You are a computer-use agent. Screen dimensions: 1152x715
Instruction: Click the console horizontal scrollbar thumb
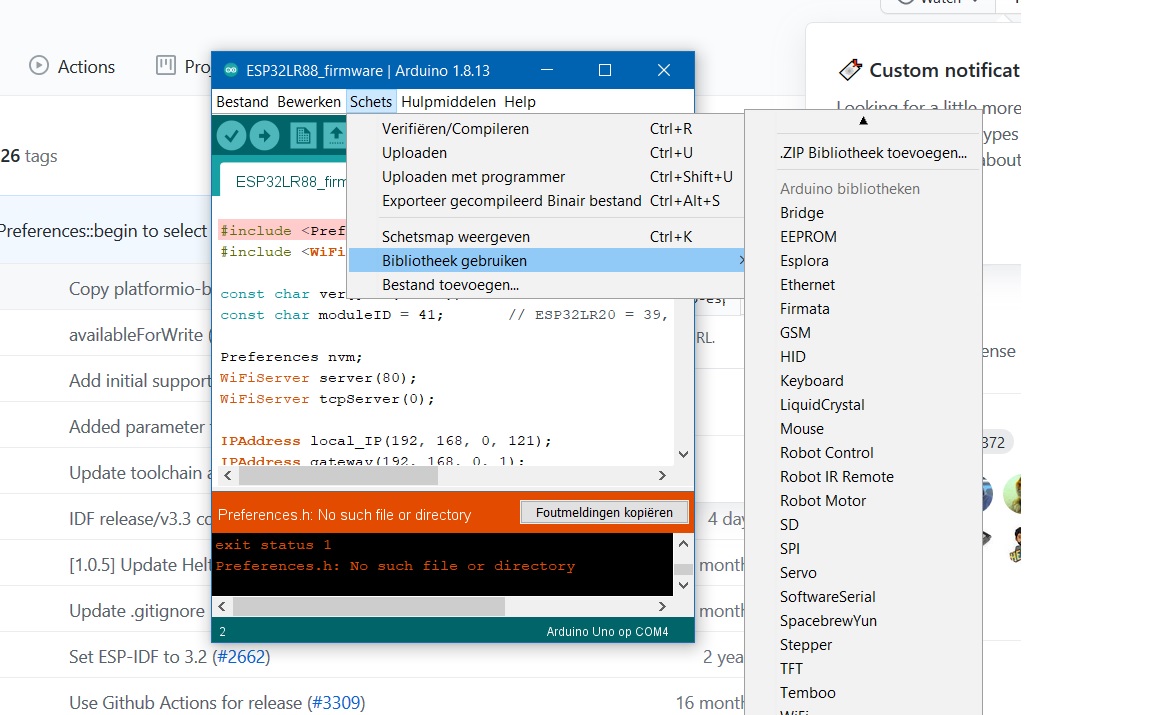[369, 606]
